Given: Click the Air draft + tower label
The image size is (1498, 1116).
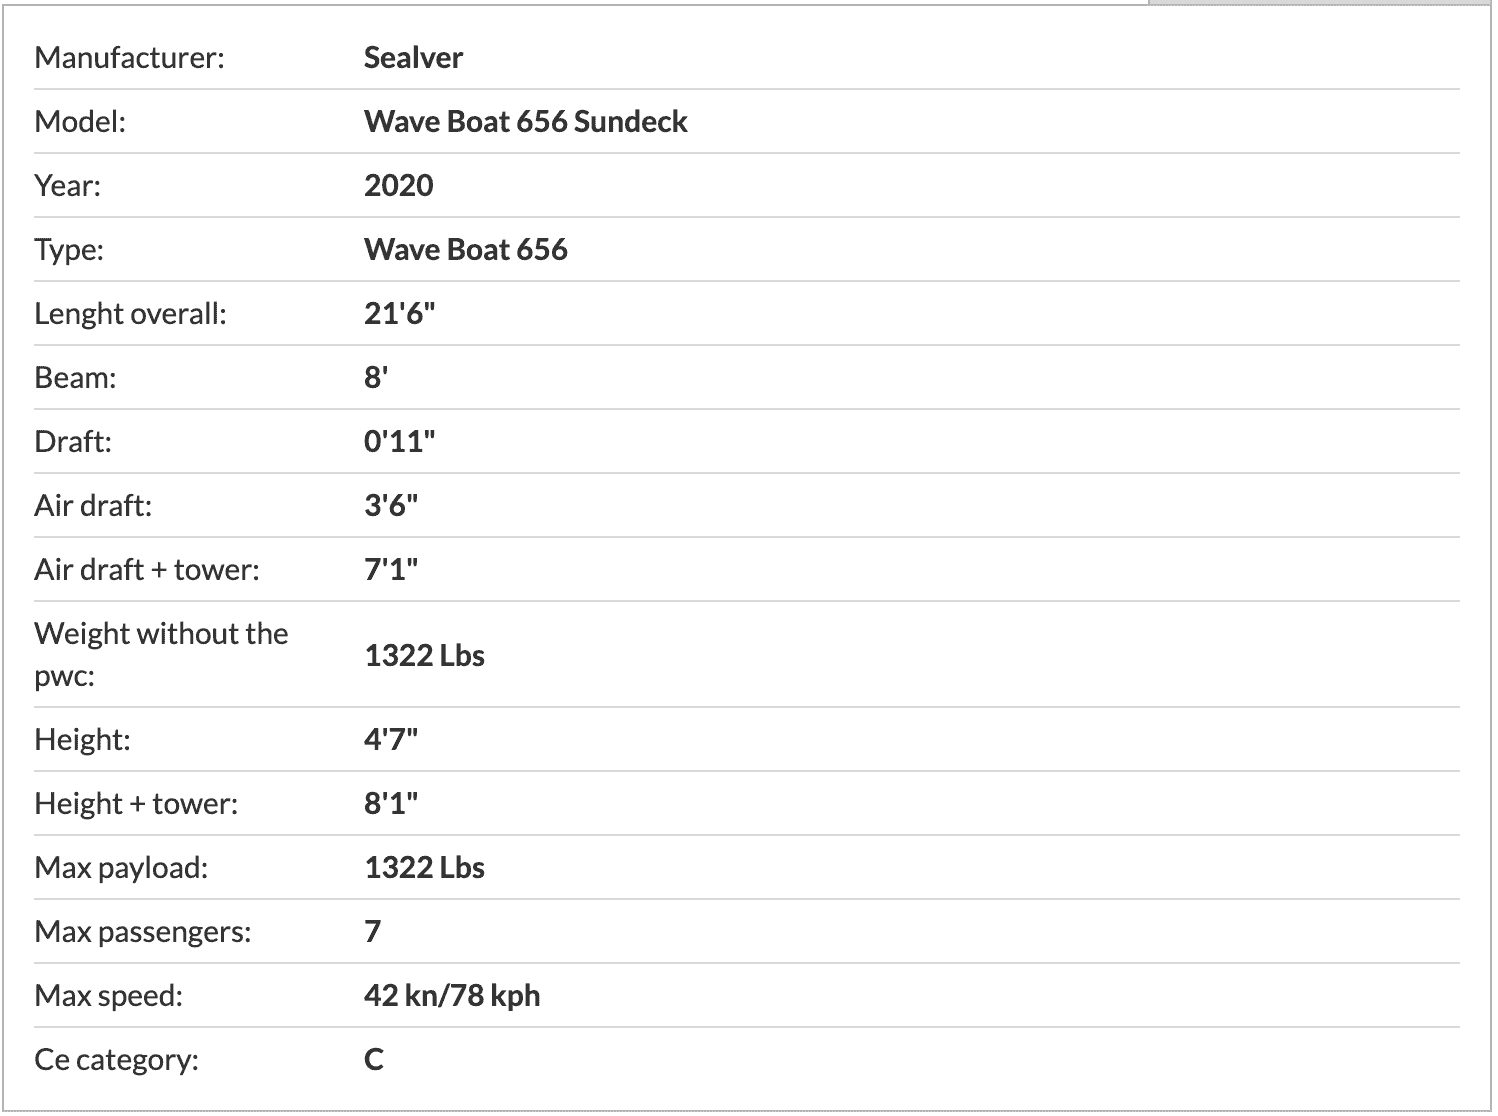Looking at the screenshot, I should (146, 569).
